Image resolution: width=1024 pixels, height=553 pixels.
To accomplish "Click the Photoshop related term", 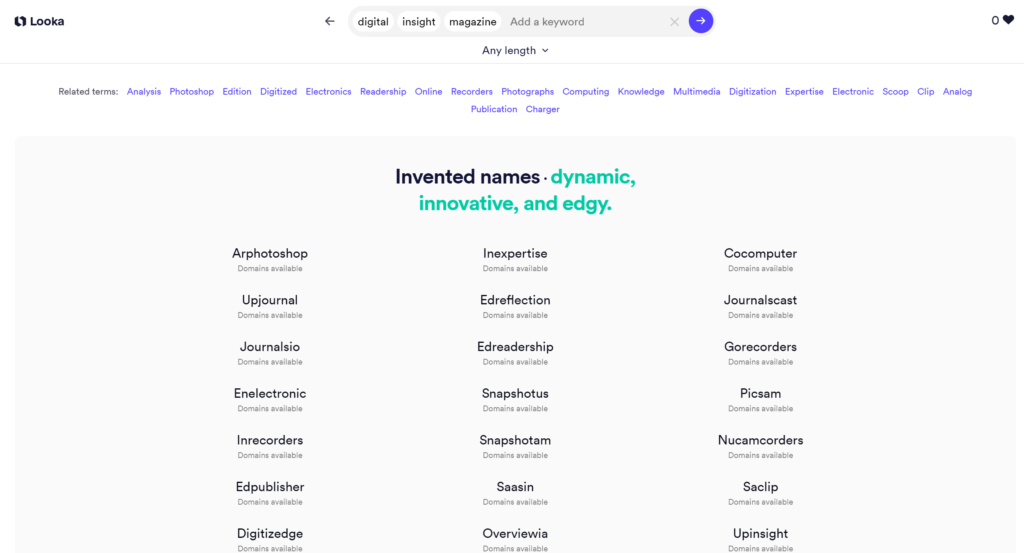I will (x=192, y=92).
